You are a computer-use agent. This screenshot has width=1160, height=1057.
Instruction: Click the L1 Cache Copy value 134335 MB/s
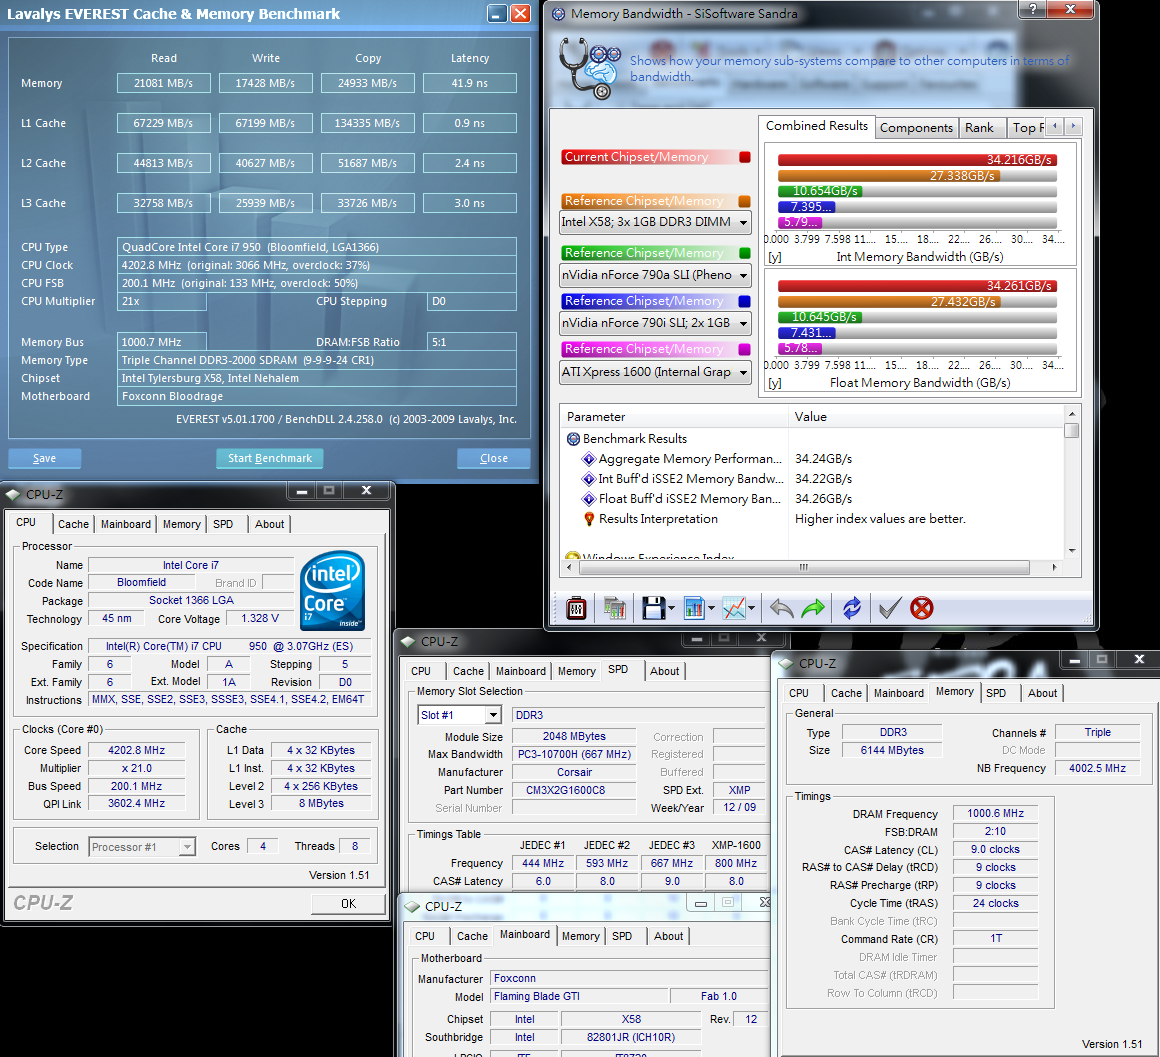[x=368, y=124]
